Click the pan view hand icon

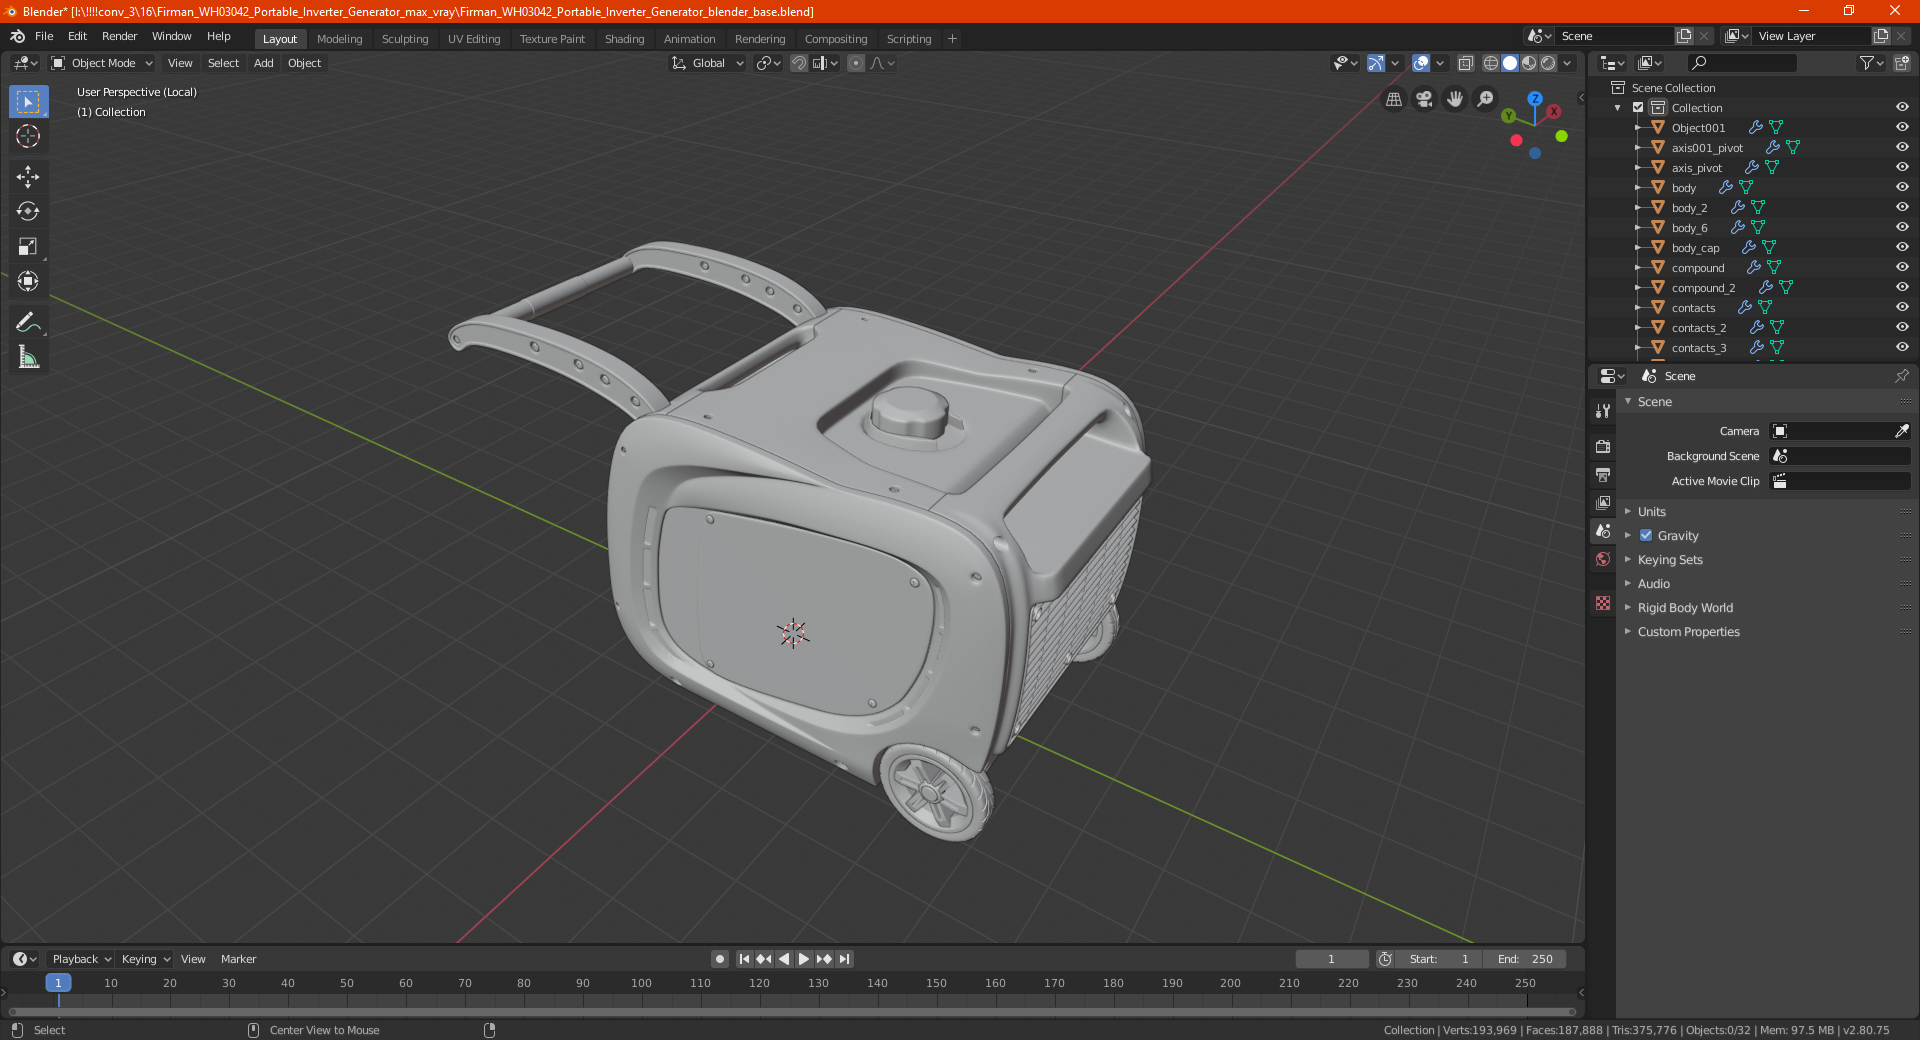[x=1455, y=99]
